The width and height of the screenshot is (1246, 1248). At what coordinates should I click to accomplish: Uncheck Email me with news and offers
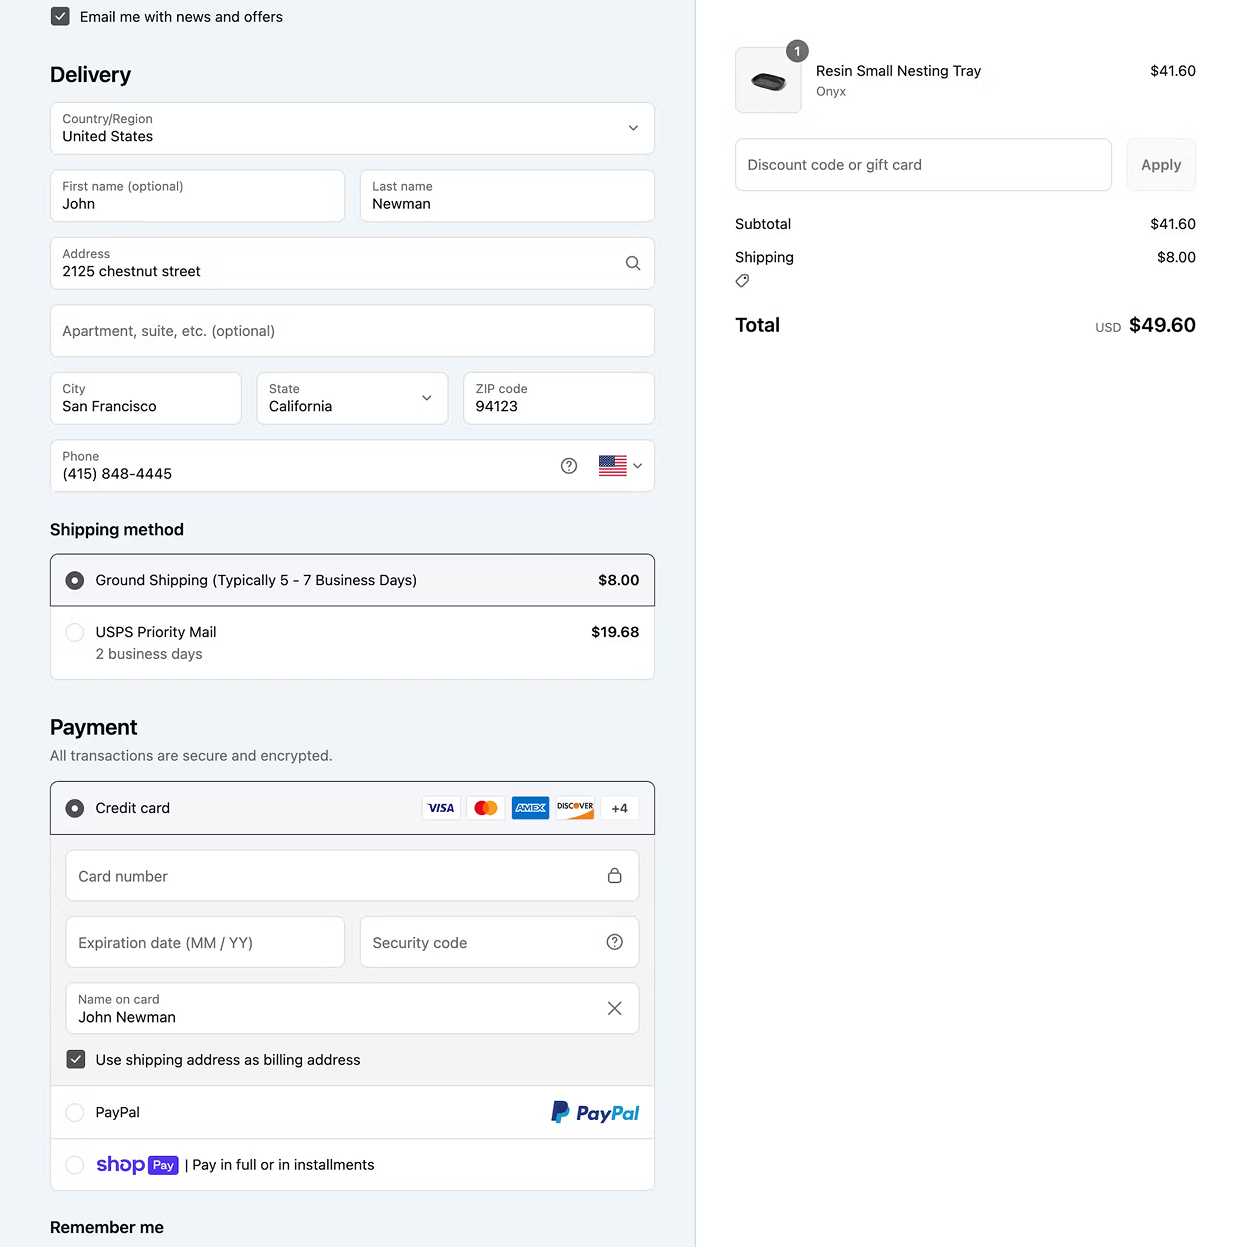(x=60, y=17)
